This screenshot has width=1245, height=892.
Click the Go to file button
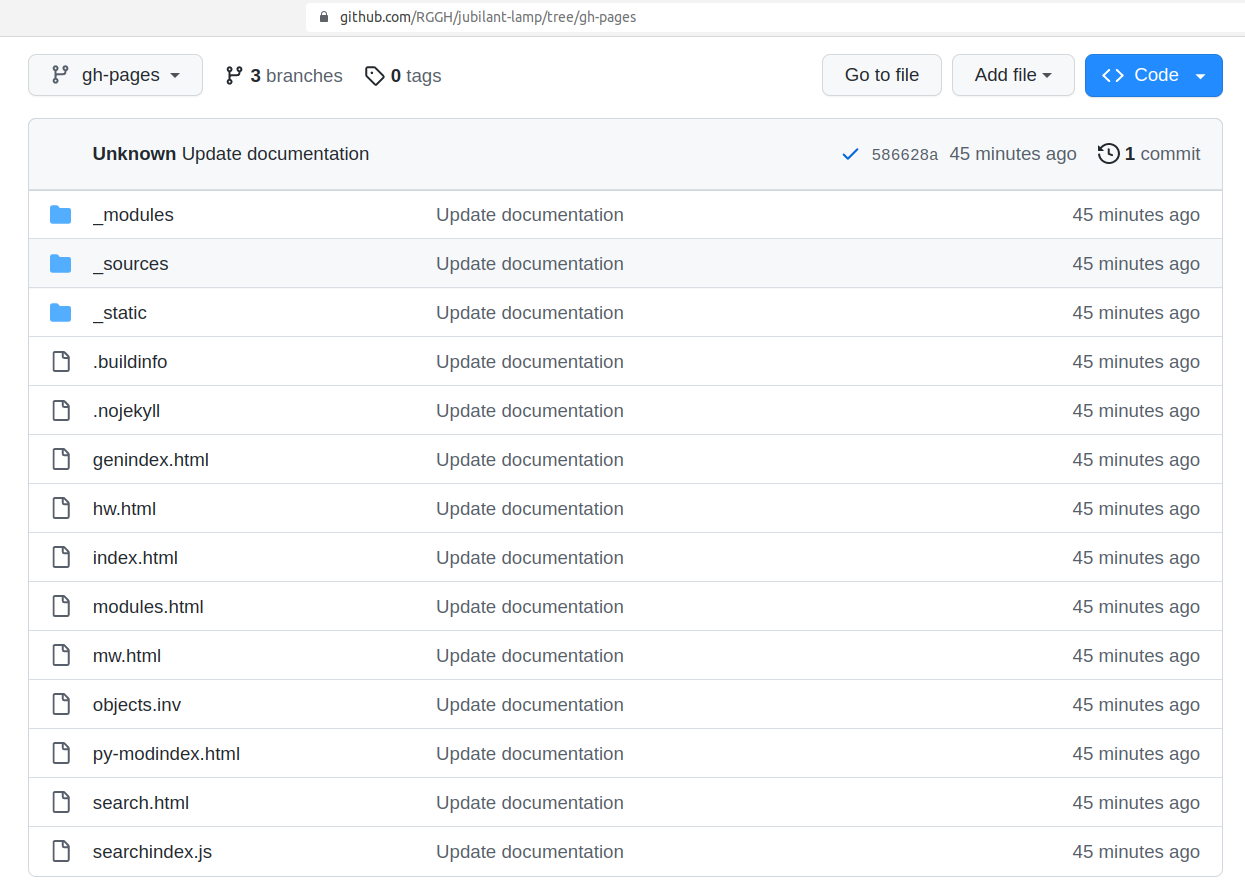click(881, 74)
